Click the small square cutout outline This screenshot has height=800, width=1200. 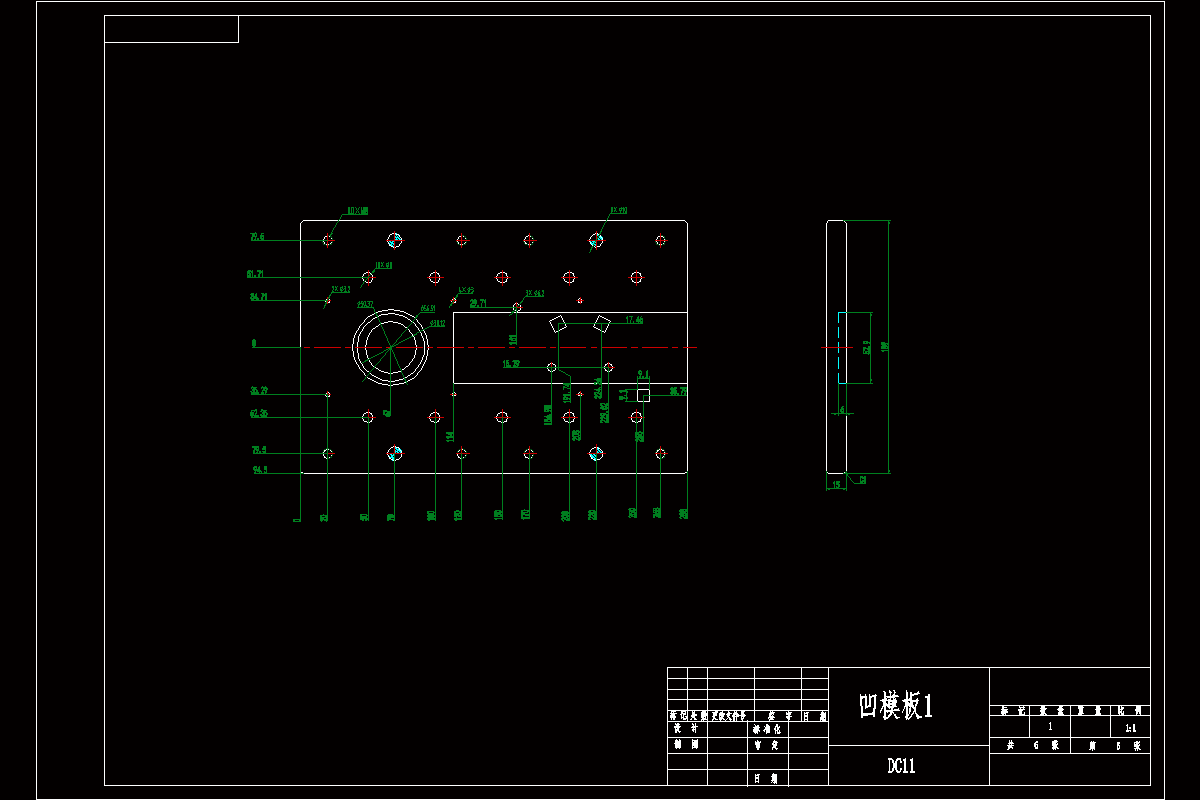tap(643, 396)
